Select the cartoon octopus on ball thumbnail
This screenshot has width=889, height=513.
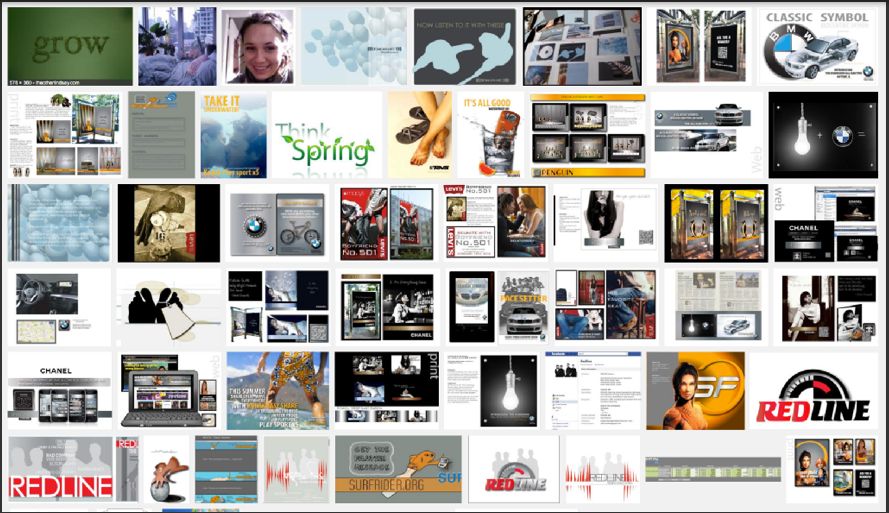pos(166,469)
